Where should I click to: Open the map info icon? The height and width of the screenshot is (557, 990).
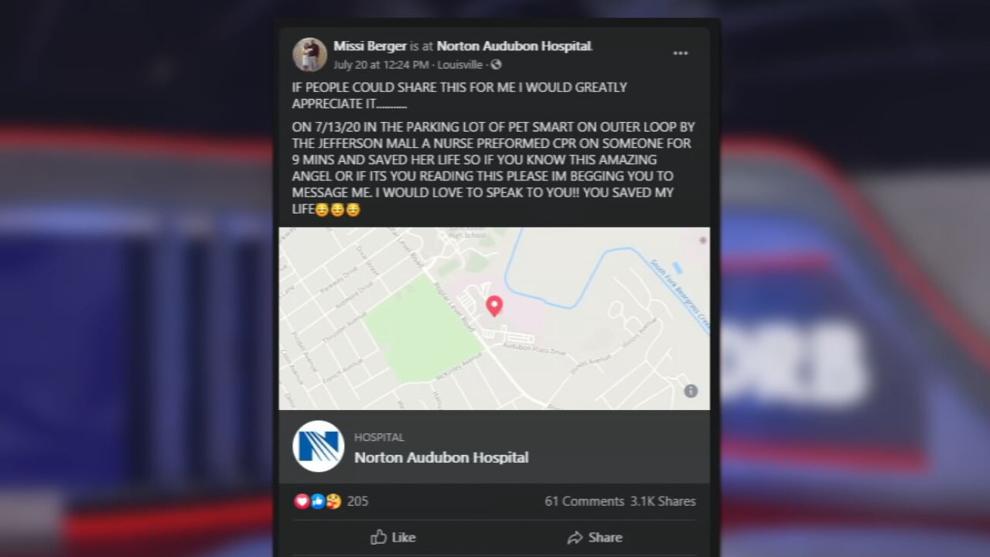[x=691, y=391]
